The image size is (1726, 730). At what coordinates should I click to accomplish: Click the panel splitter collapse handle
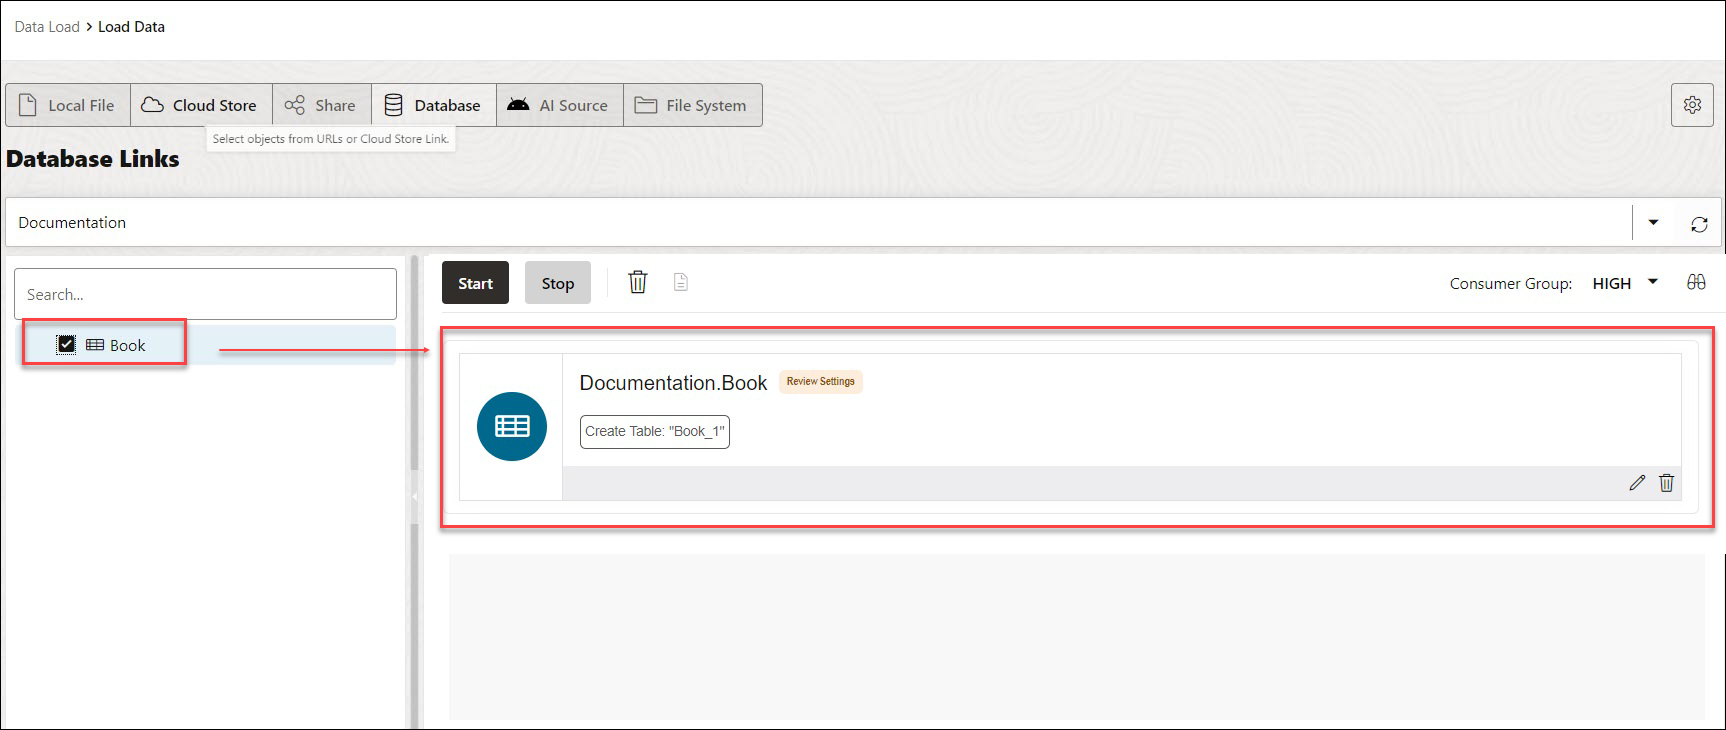tap(414, 495)
